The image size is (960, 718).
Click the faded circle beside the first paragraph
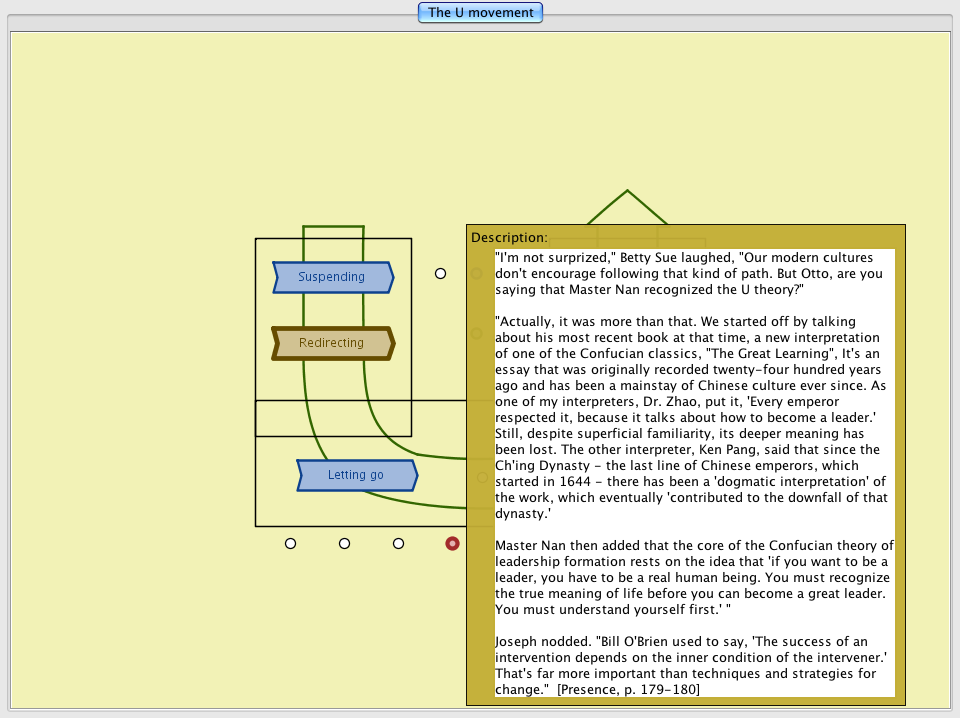point(477,273)
